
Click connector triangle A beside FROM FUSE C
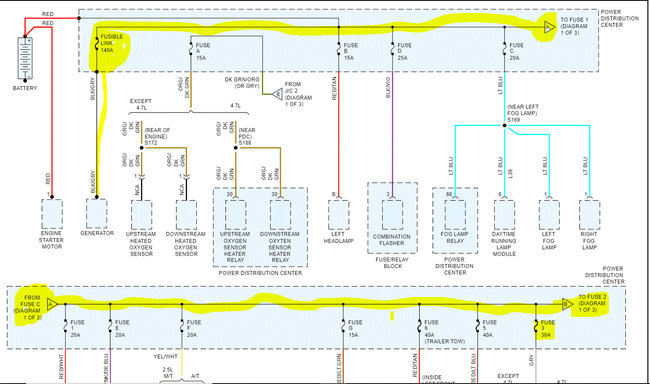[52, 304]
